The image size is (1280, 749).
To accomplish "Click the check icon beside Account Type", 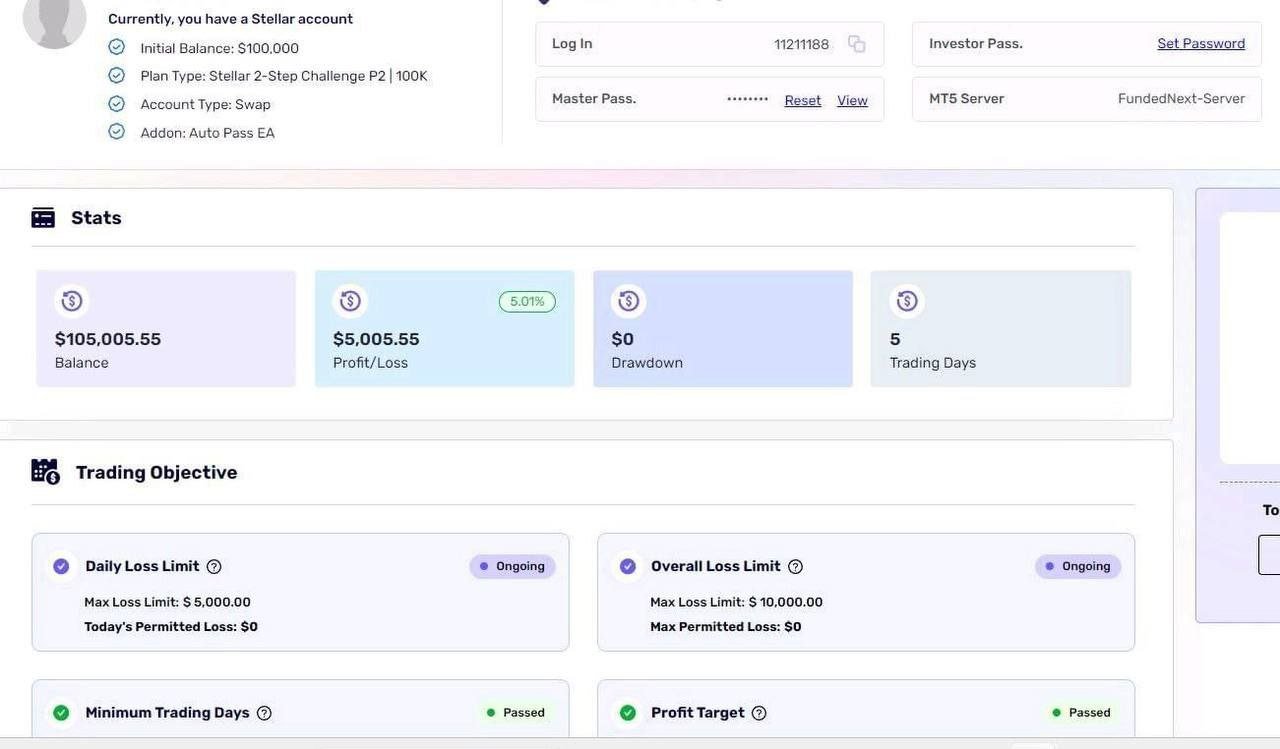I will 117,104.
